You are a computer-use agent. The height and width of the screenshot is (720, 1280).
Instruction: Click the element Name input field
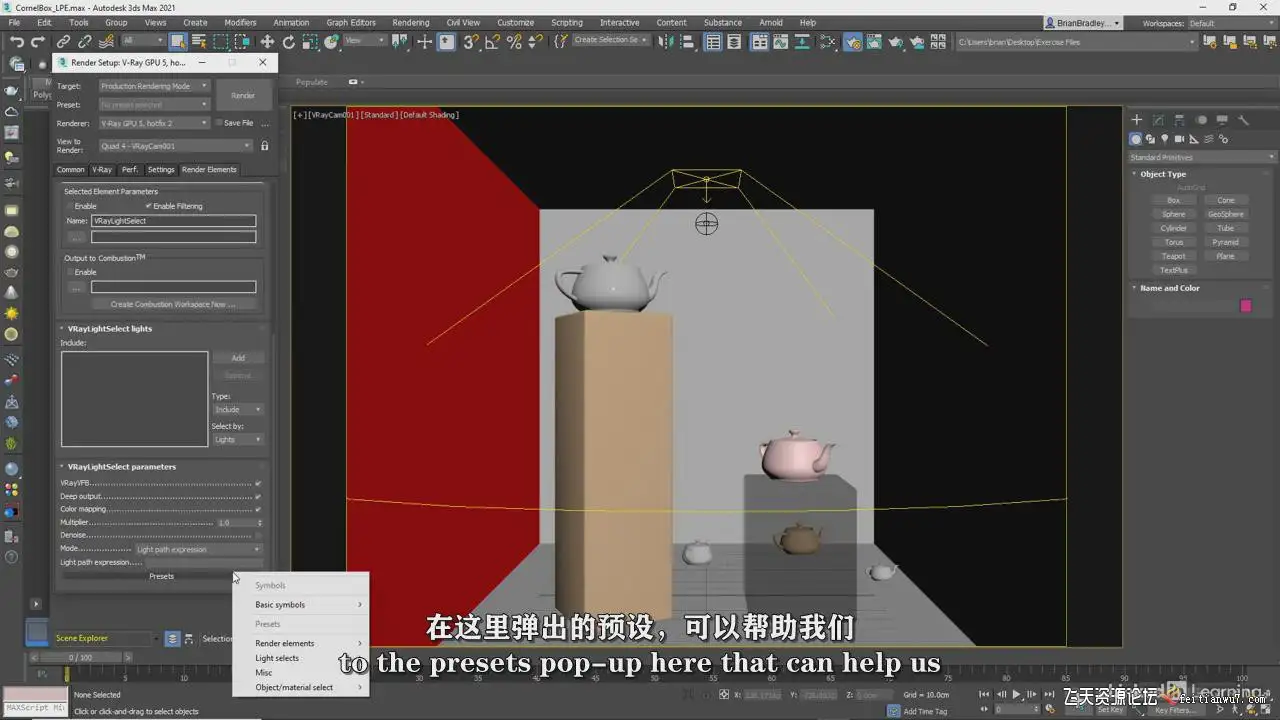coord(174,221)
